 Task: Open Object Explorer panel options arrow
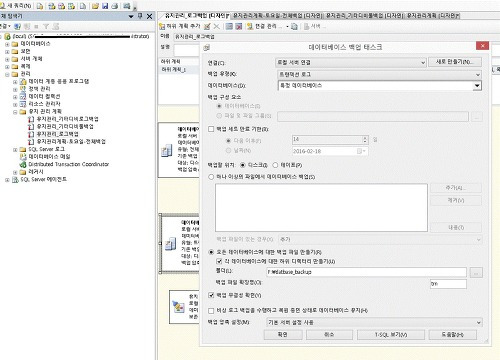pyautogui.click(x=131, y=16)
